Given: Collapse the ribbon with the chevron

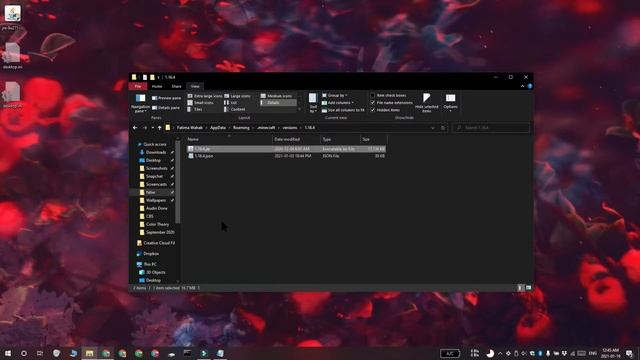Looking at the screenshot, I should tap(522, 86).
